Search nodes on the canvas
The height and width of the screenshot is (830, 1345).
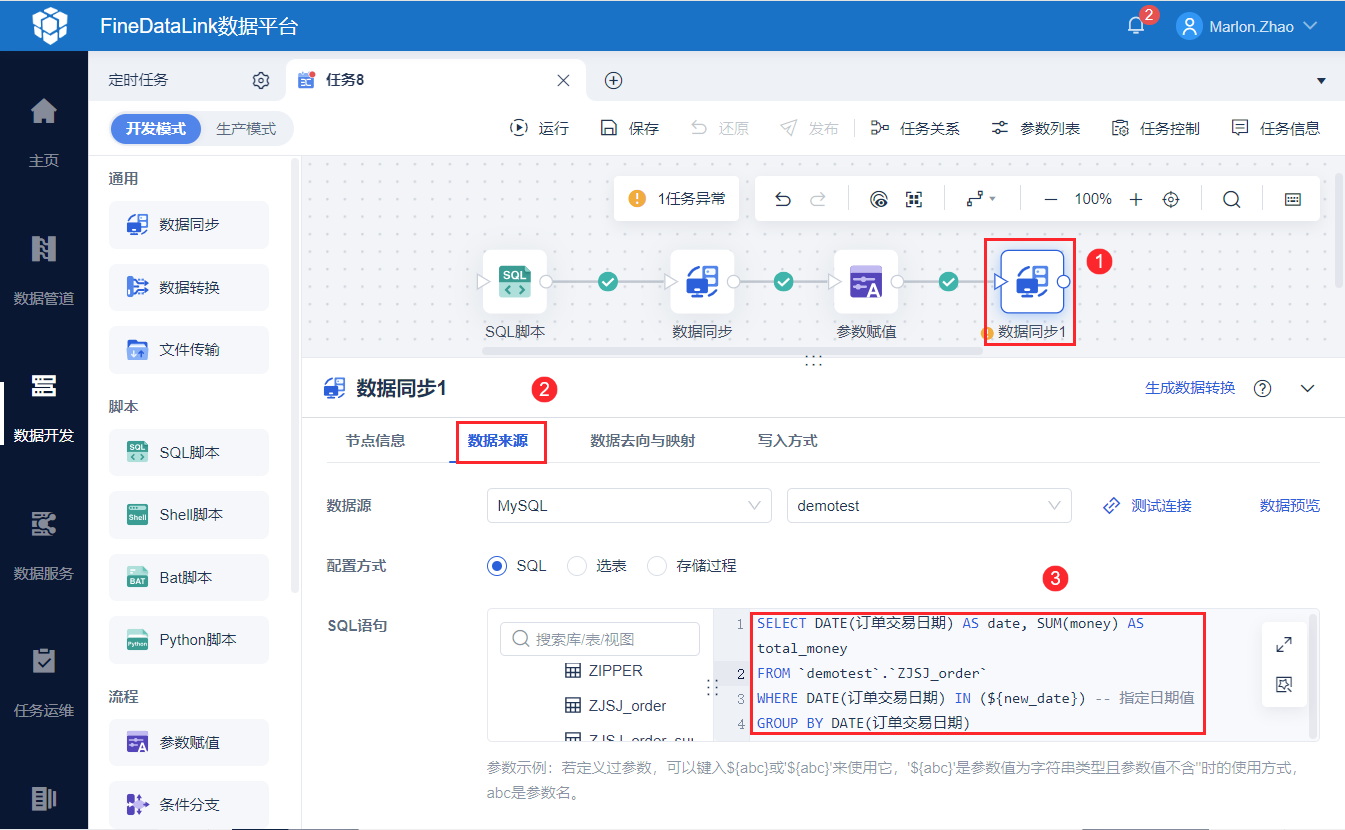coord(1231,199)
